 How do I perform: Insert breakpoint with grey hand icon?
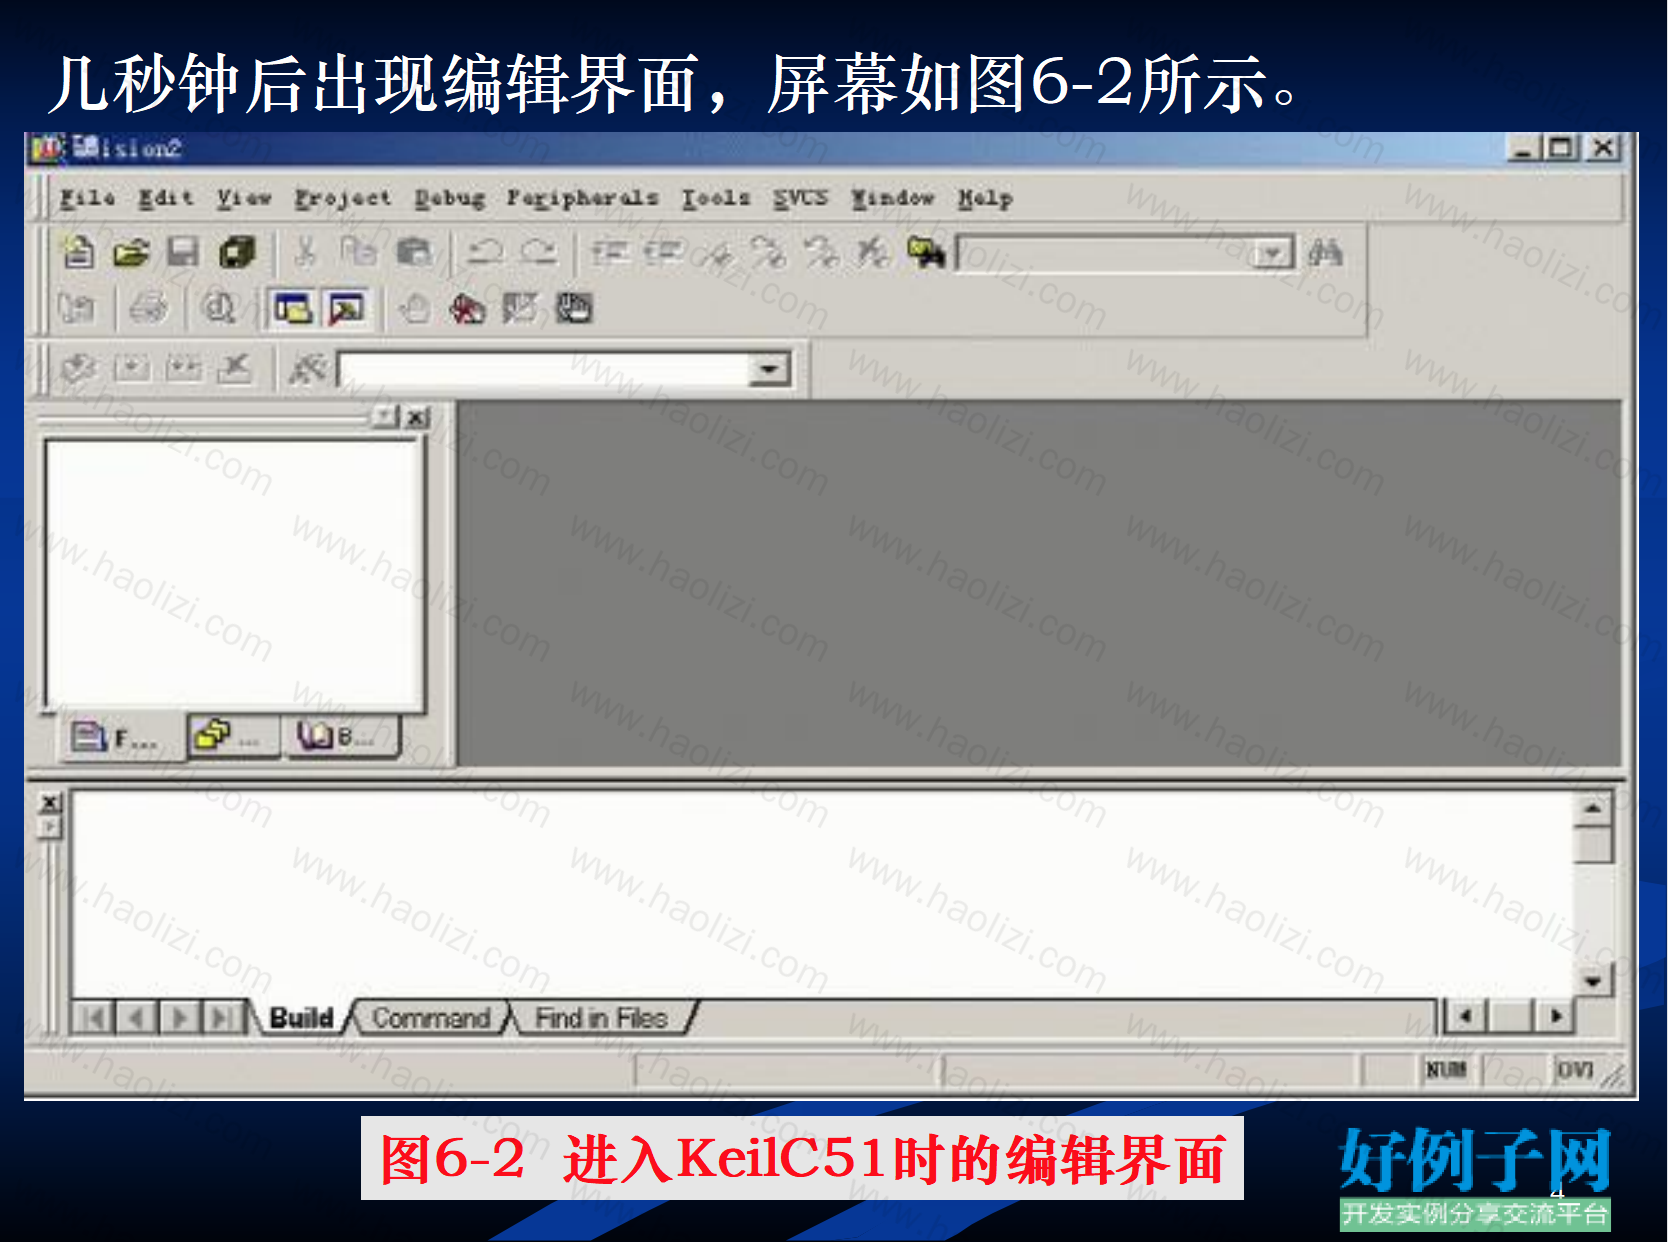coord(415,309)
